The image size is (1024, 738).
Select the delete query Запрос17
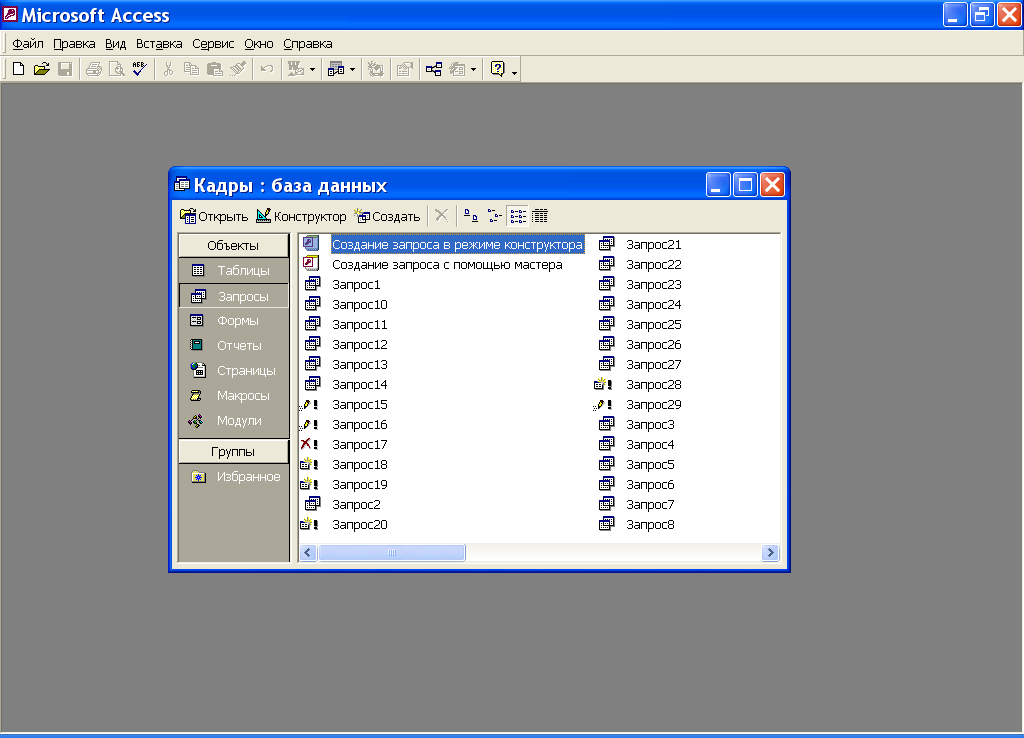[359, 445]
